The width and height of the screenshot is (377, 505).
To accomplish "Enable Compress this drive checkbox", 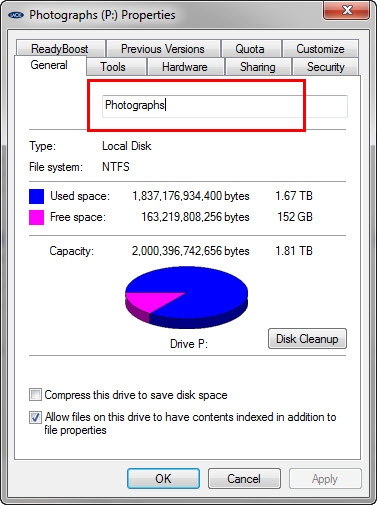I will 35,395.
